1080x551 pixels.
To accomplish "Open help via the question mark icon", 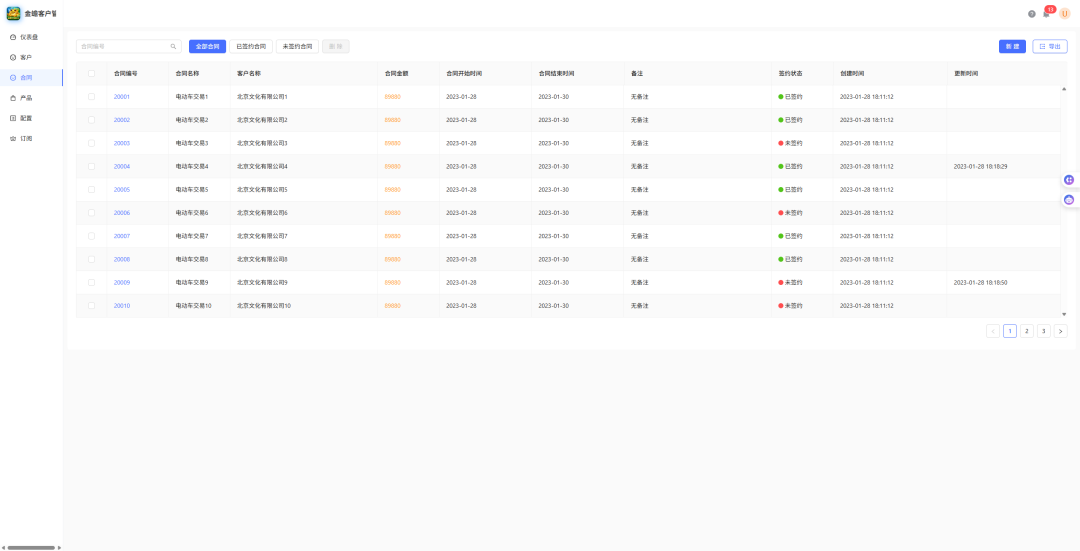I will pos(1031,14).
